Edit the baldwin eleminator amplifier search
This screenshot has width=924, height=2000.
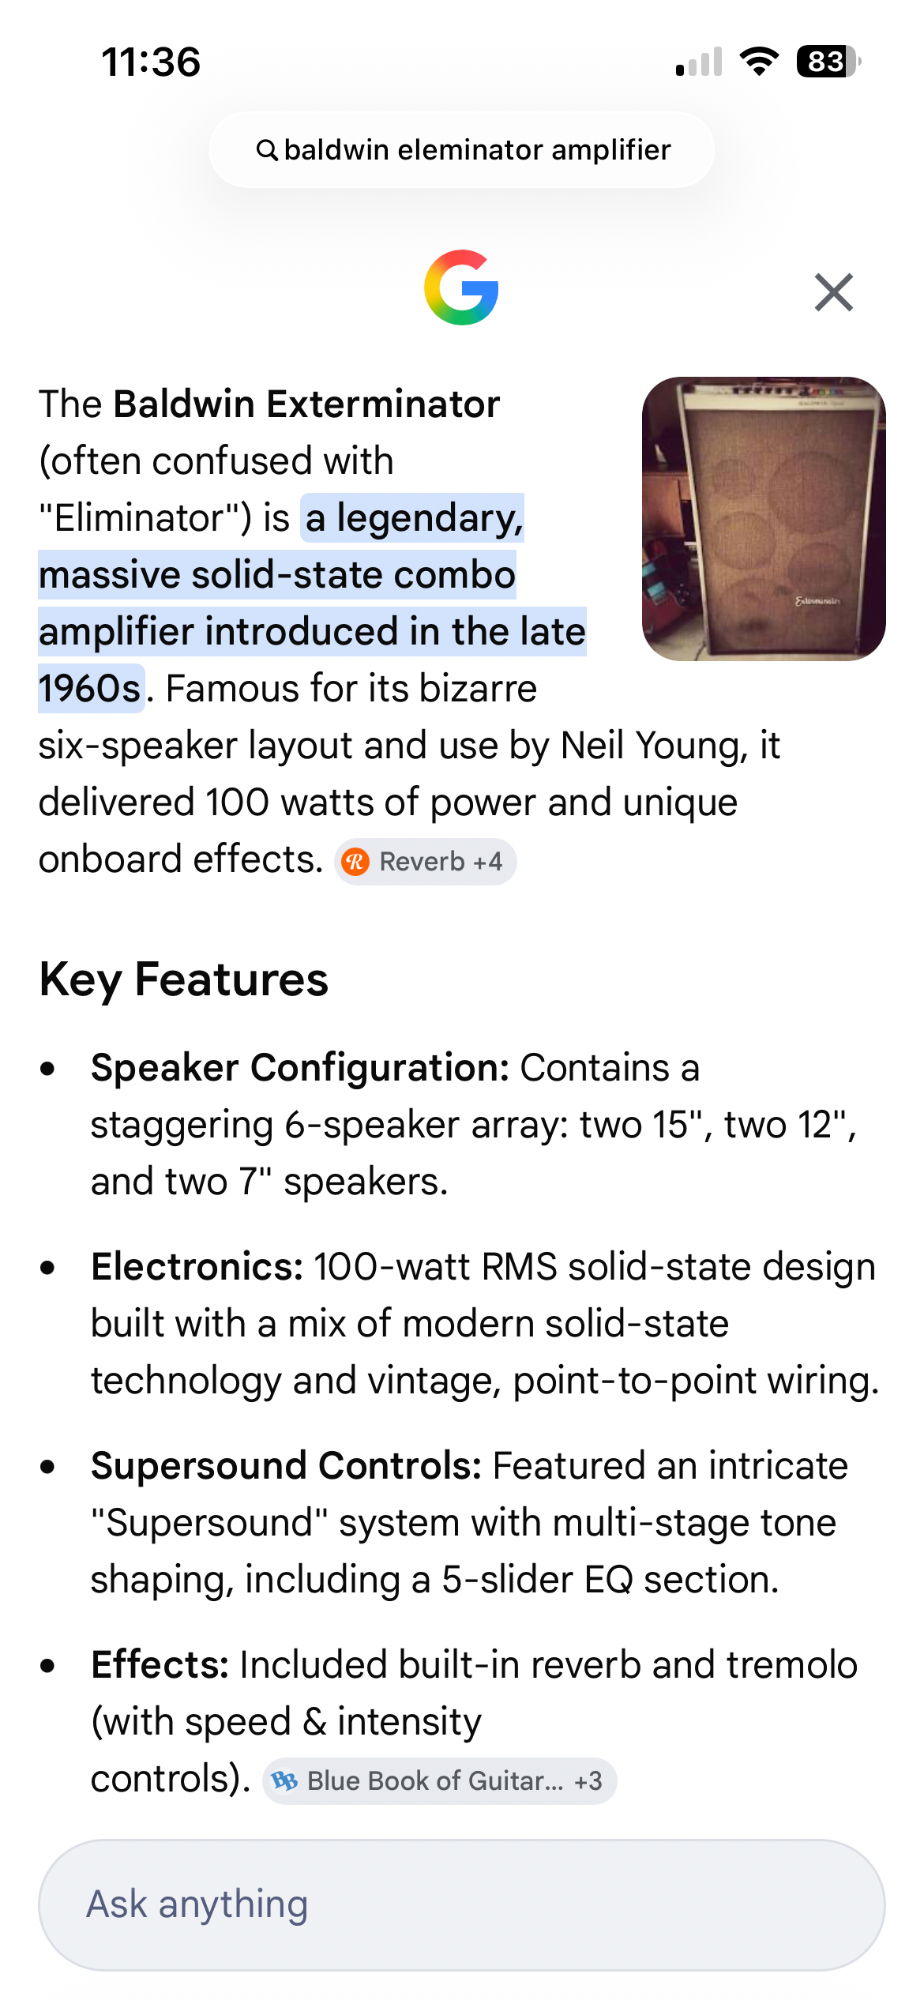(462, 150)
